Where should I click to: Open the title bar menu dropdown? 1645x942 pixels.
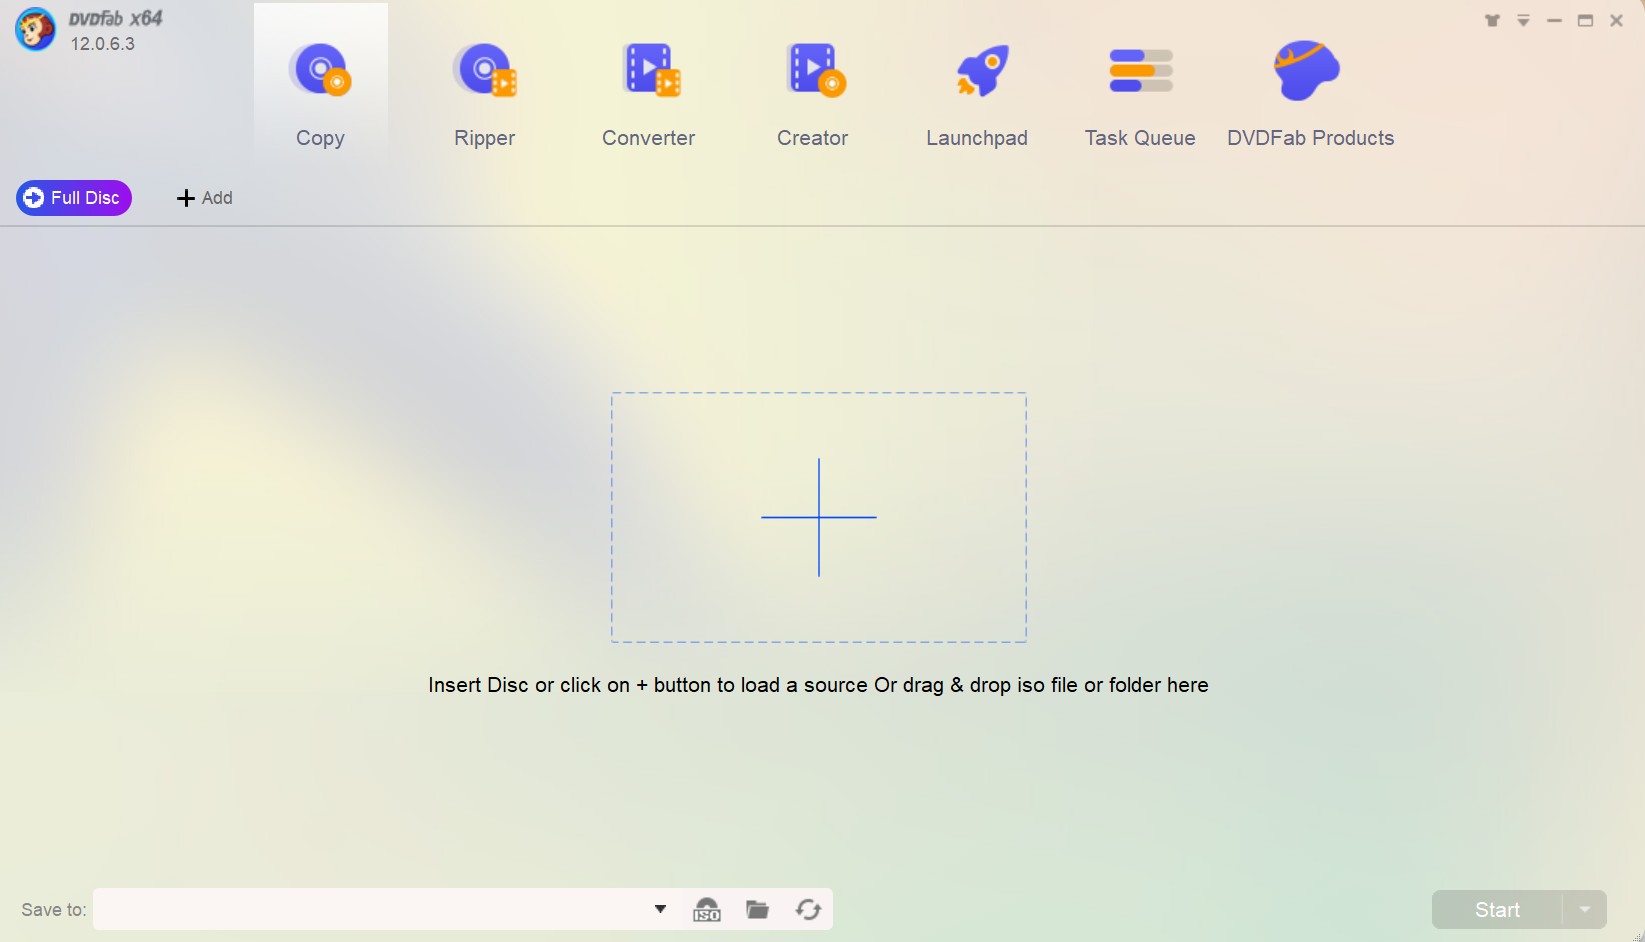tap(1523, 20)
